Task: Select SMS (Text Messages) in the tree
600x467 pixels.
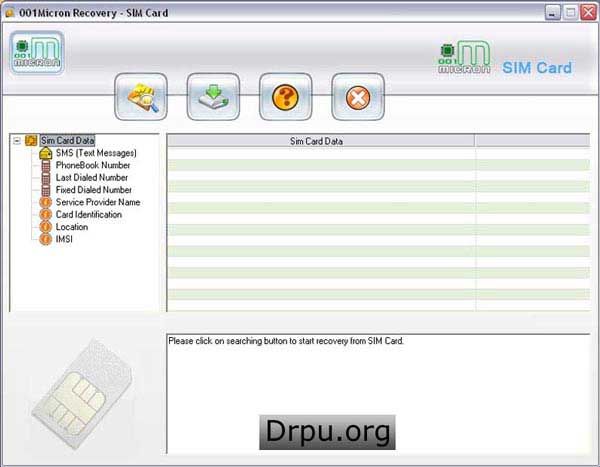Action: tap(96, 153)
